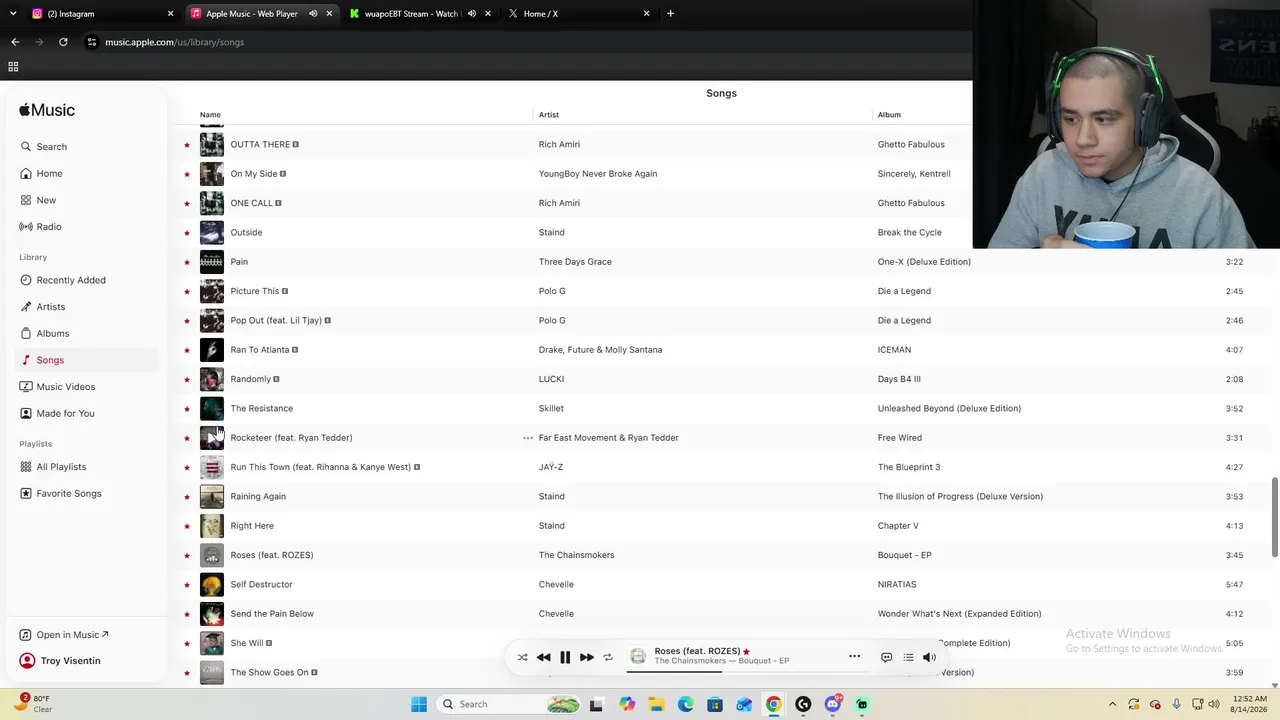Reload the Apple Music page

[63, 42]
